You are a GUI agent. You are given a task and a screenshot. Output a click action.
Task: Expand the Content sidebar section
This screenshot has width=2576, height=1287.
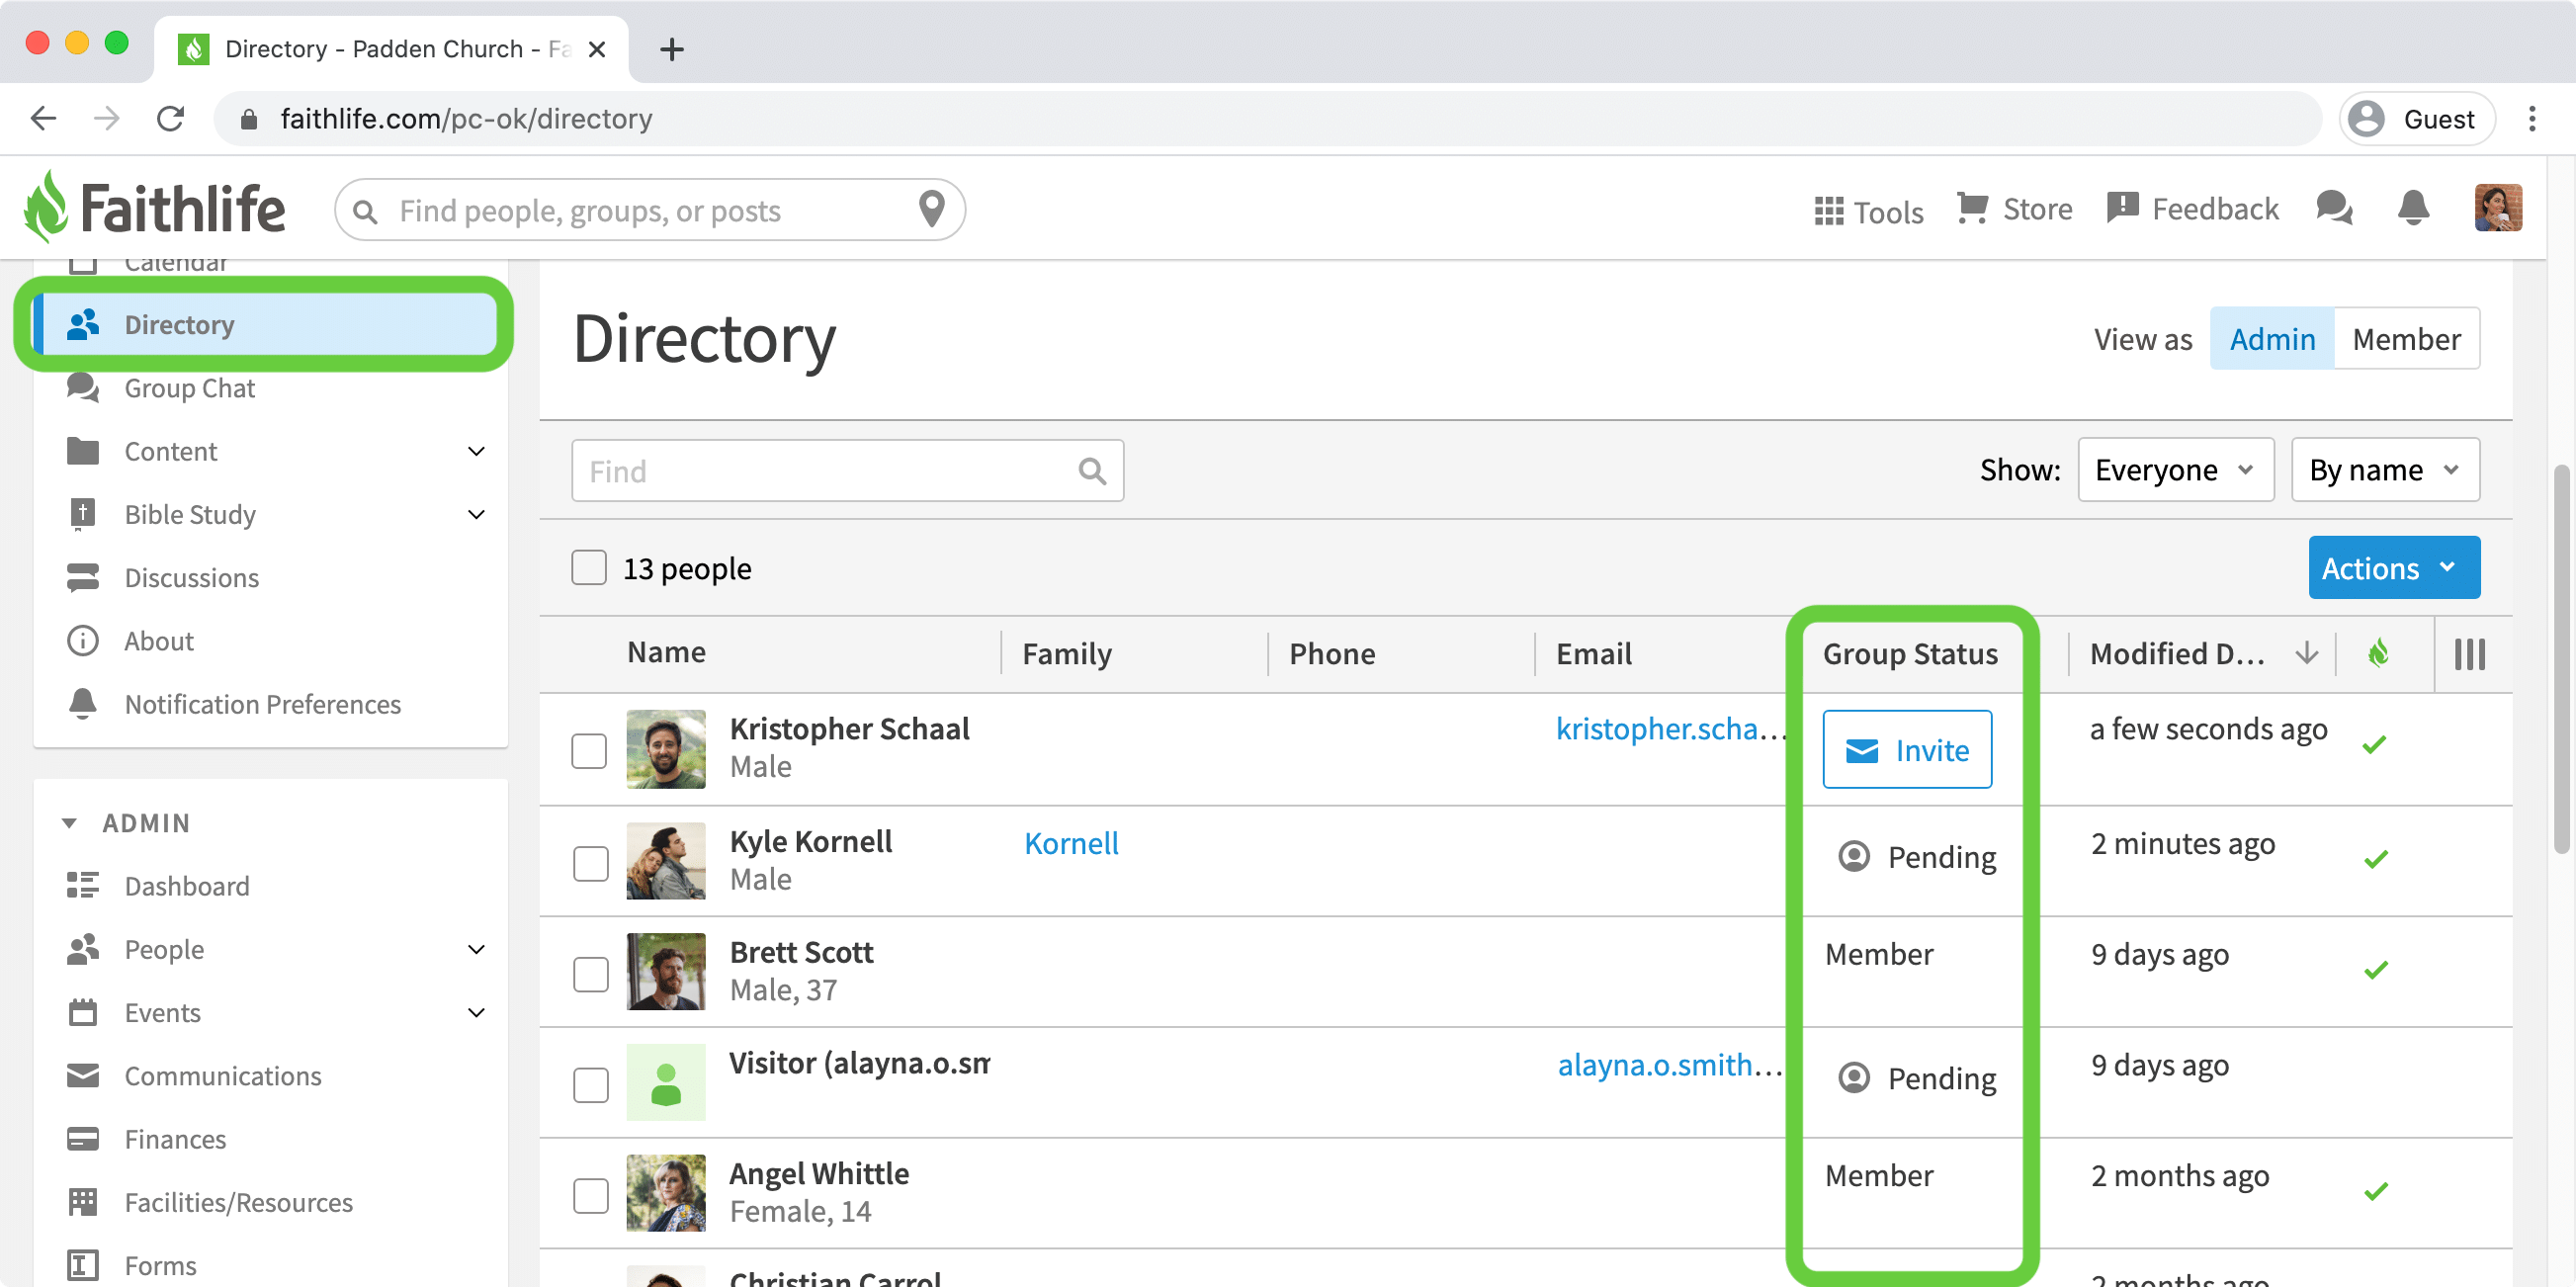476,451
